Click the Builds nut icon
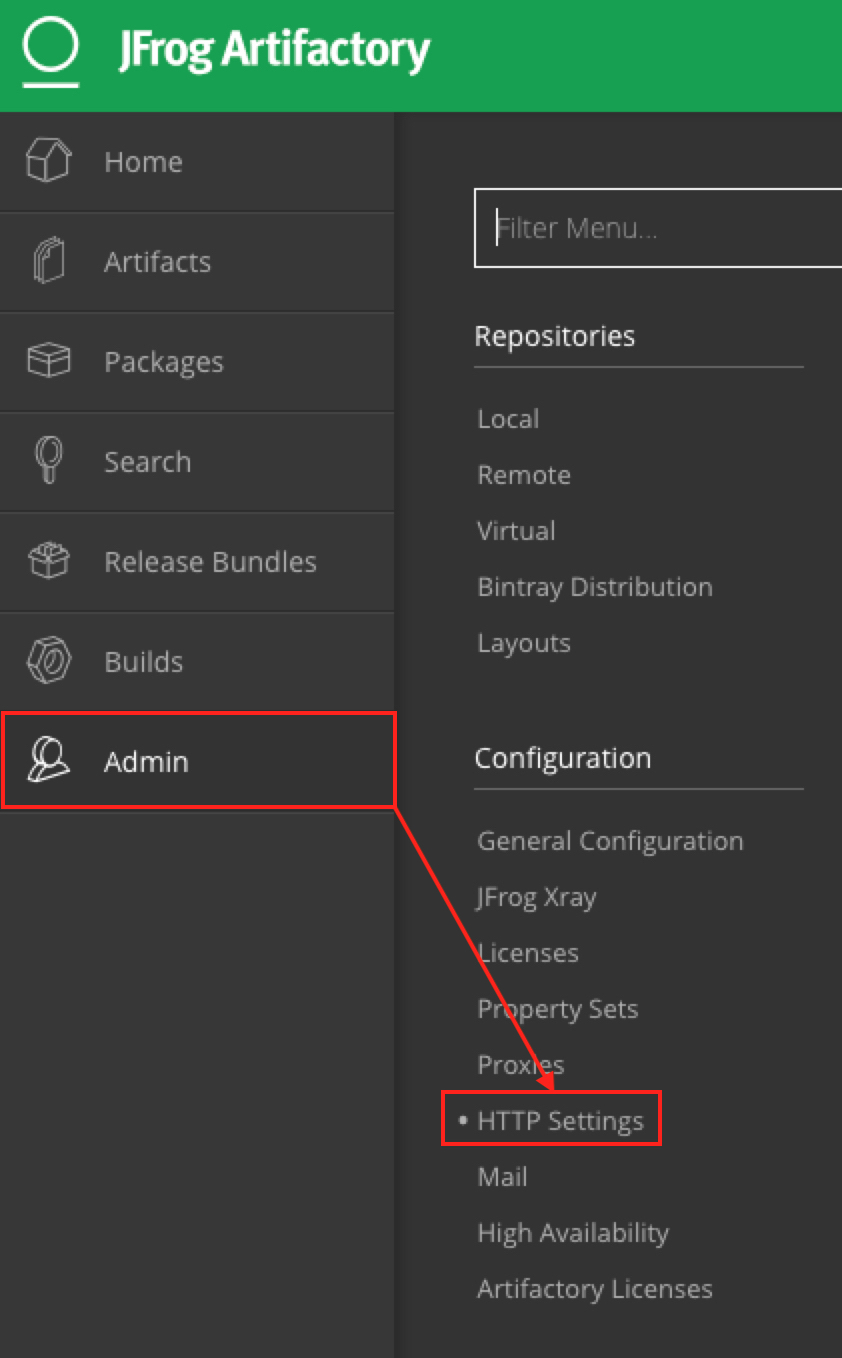 pyautogui.click(x=48, y=661)
